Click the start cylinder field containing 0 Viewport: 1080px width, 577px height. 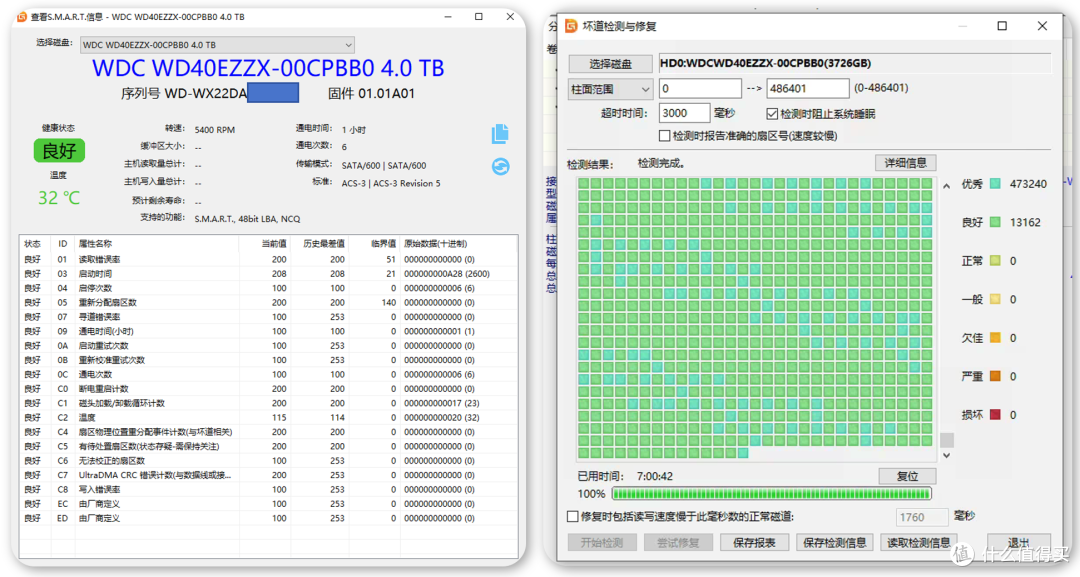700,89
